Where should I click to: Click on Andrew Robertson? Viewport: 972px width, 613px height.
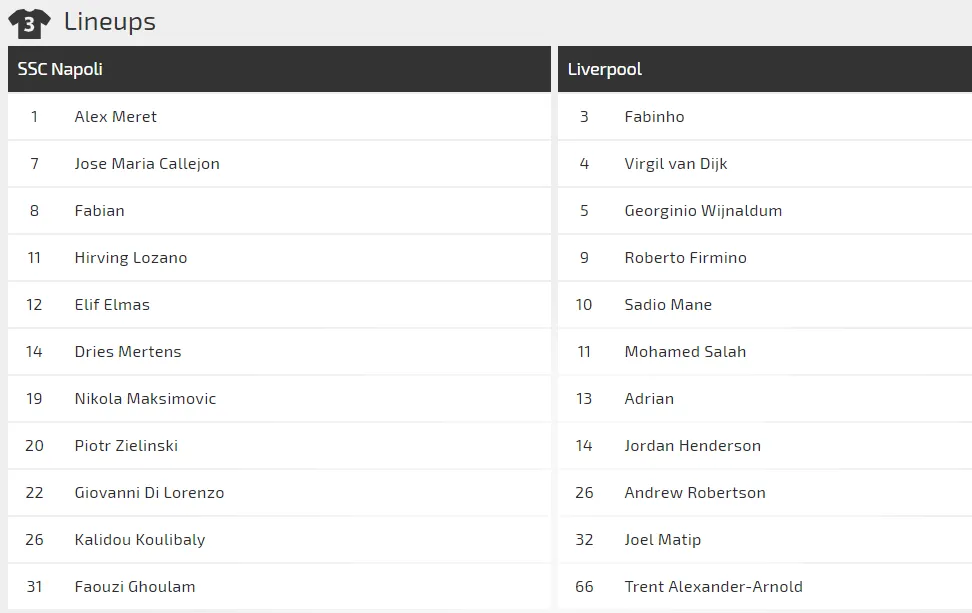(x=695, y=493)
